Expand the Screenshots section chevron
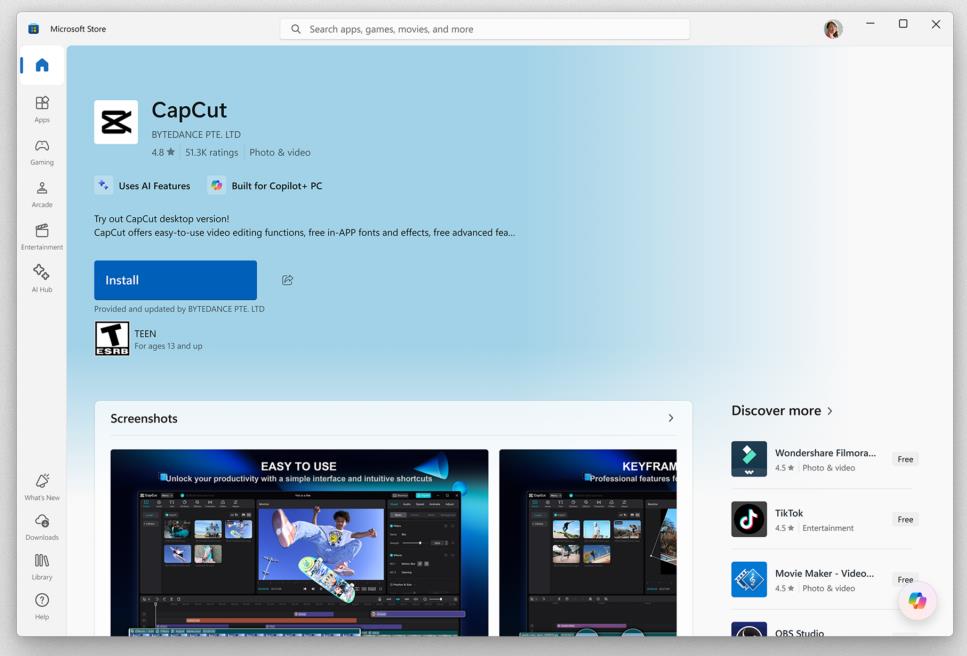Screen dimensions: 967x656 (670, 418)
